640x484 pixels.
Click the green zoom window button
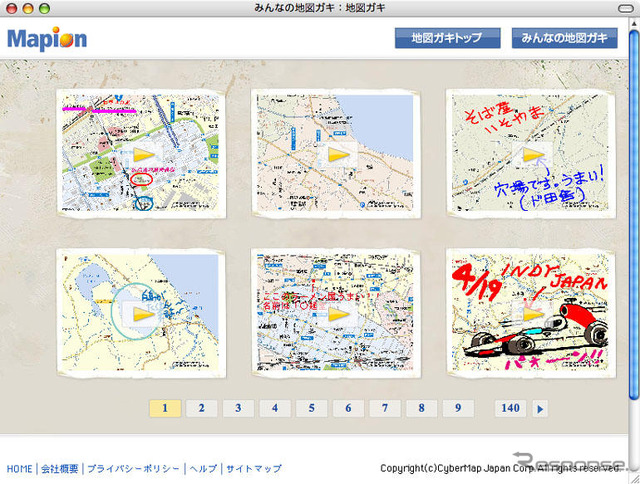(44, 8)
